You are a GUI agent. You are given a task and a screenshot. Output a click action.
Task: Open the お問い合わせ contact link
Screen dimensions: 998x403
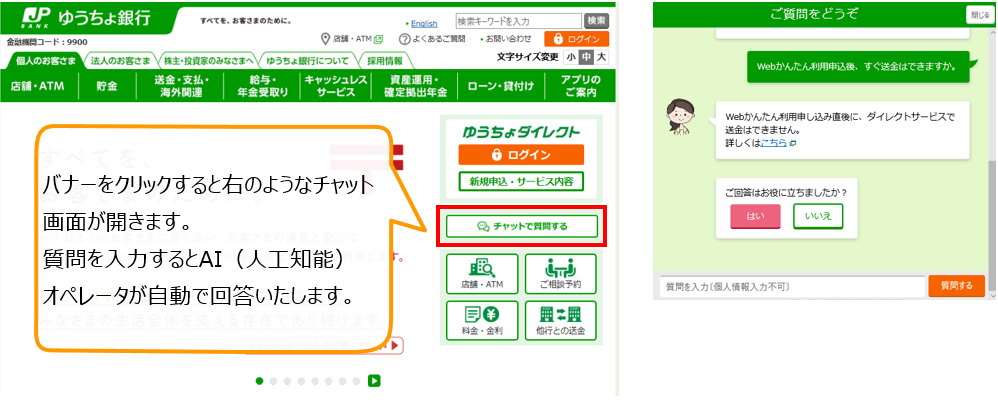[506, 39]
